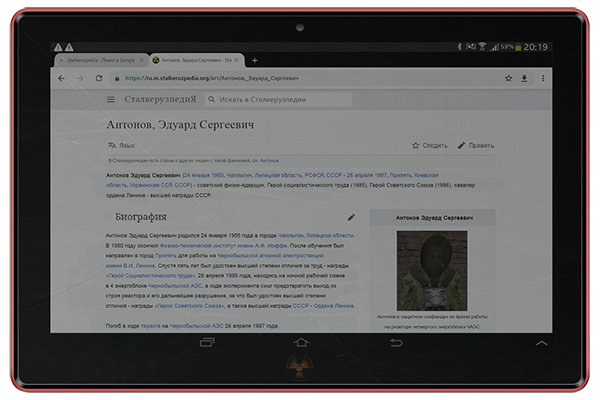
Task: Open the Android recent apps button
Action: coord(207,343)
